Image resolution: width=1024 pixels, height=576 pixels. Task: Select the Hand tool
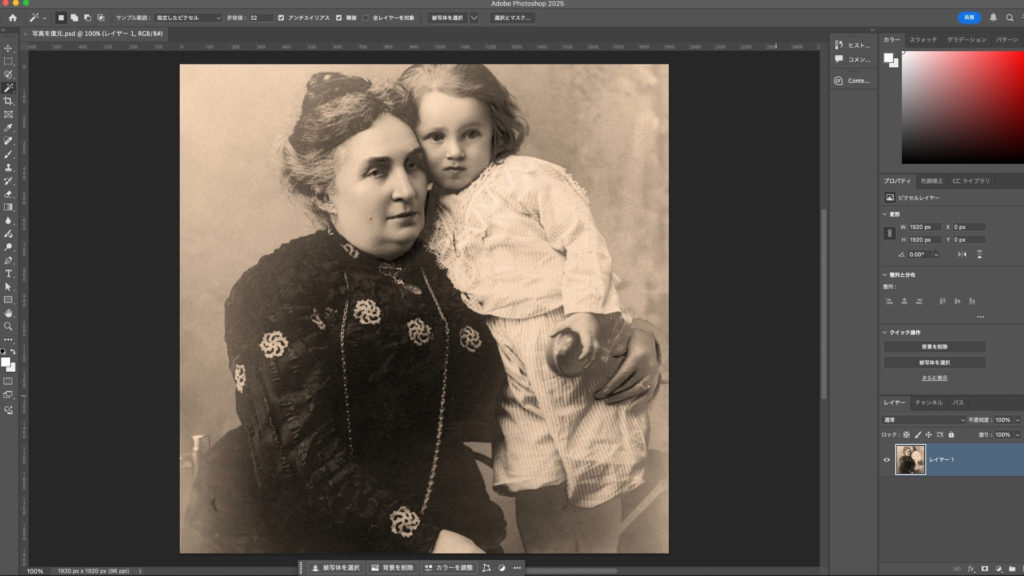tap(8, 313)
